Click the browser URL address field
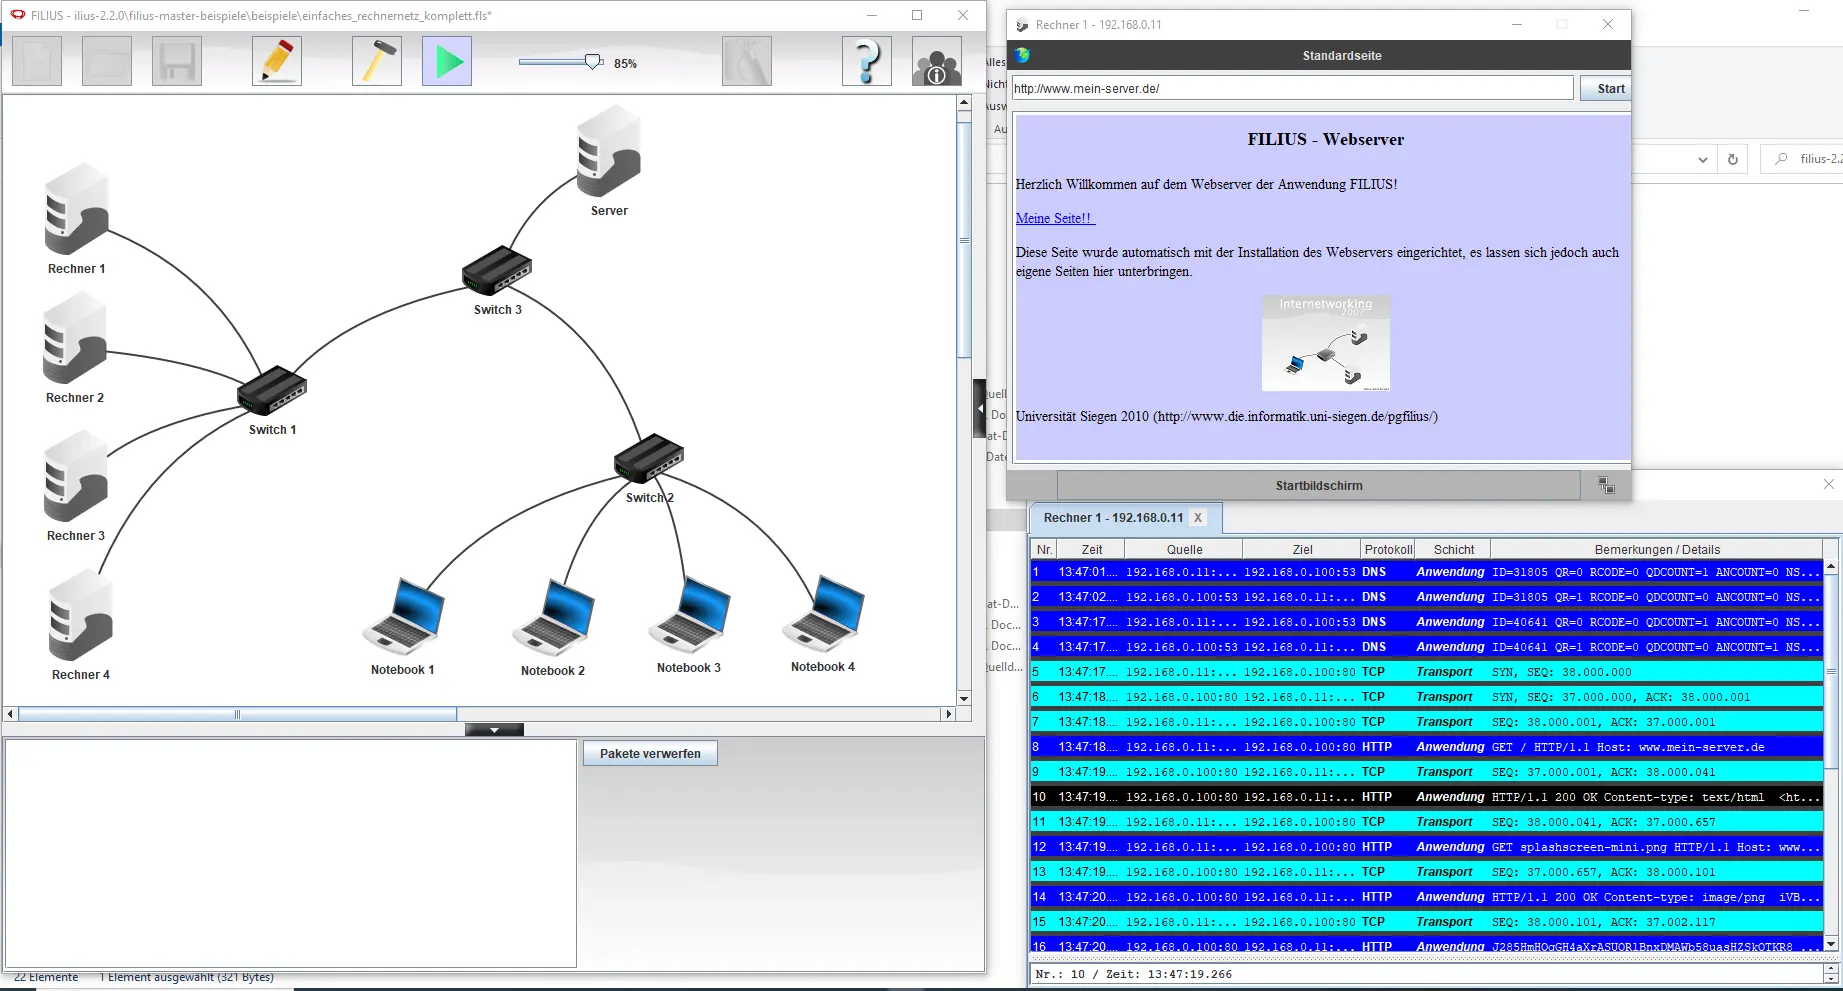Screen dimensions: 1843x991 click(x=1291, y=88)
